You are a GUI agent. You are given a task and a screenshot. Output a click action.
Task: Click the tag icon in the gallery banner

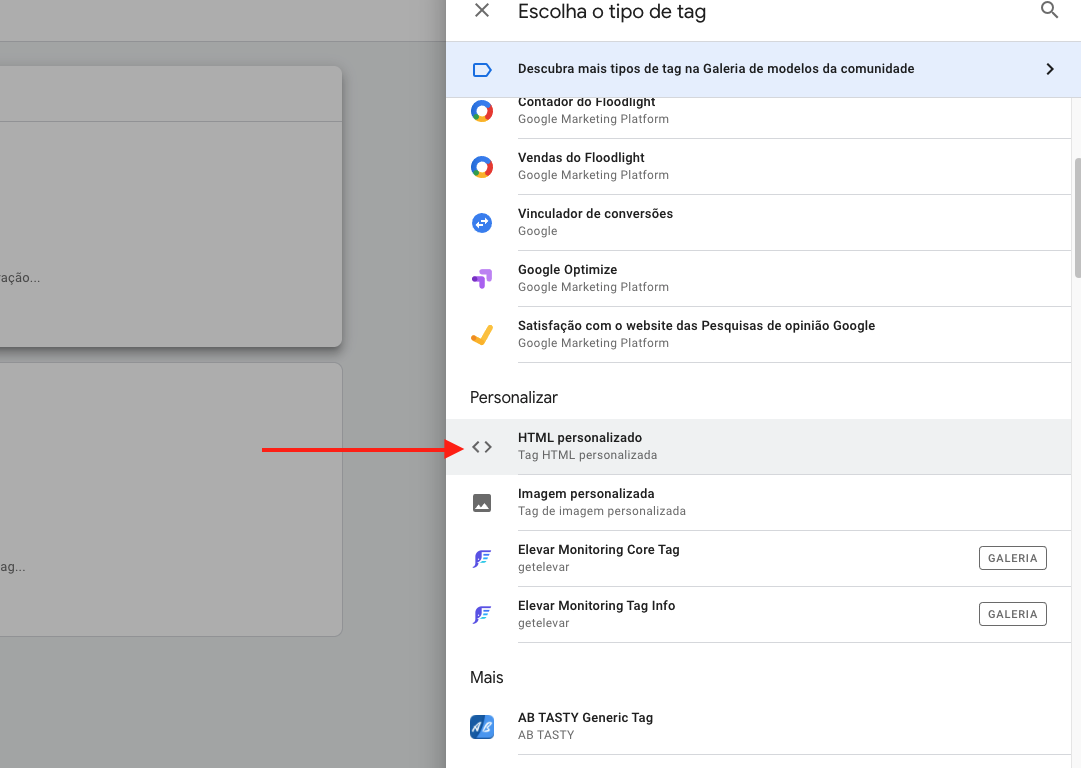point(482,69)
